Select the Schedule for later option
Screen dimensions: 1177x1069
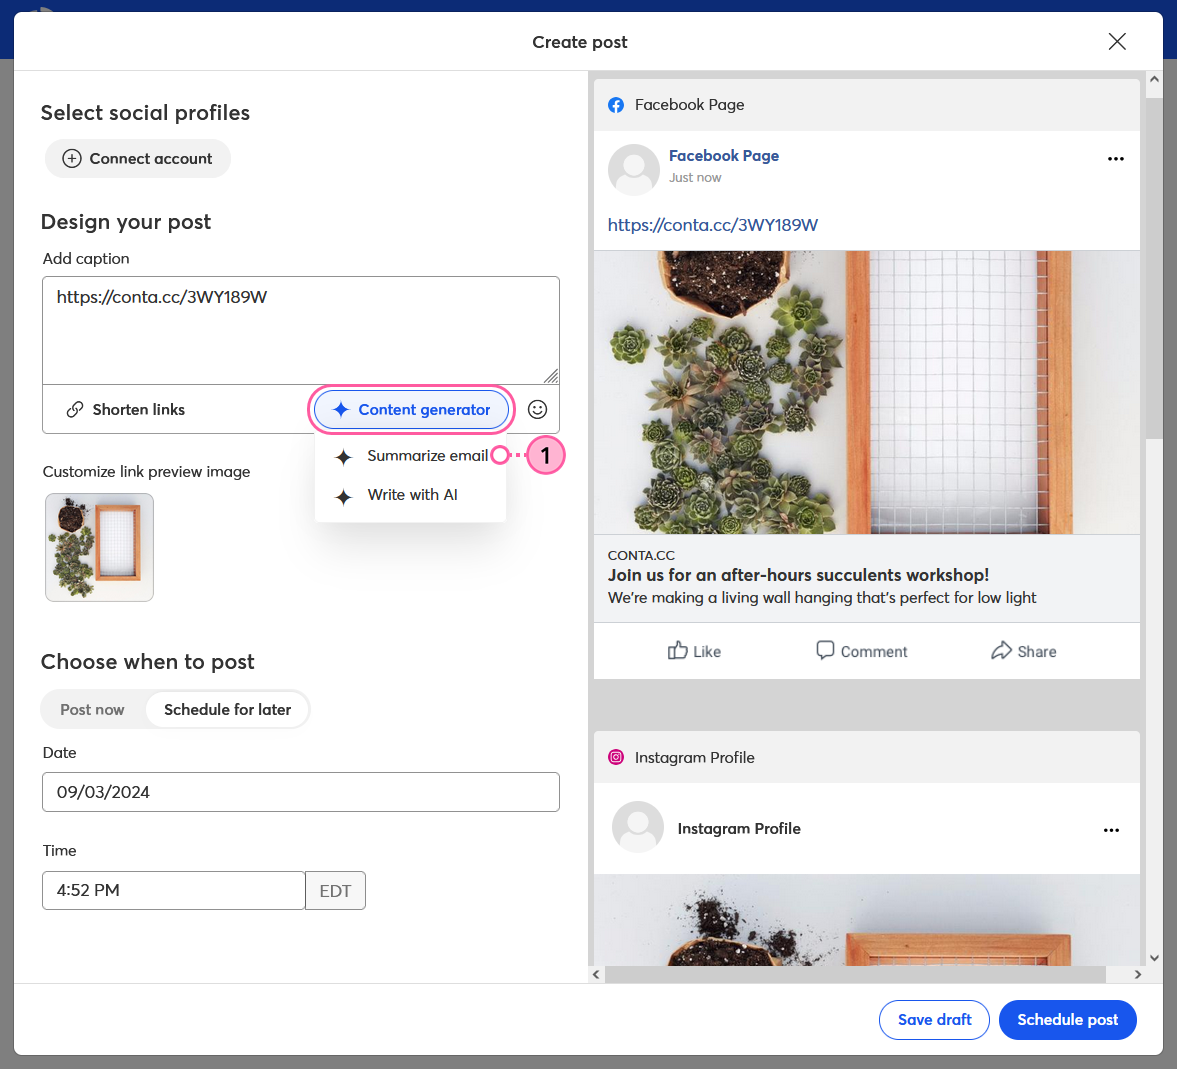(x=227, y=709)
